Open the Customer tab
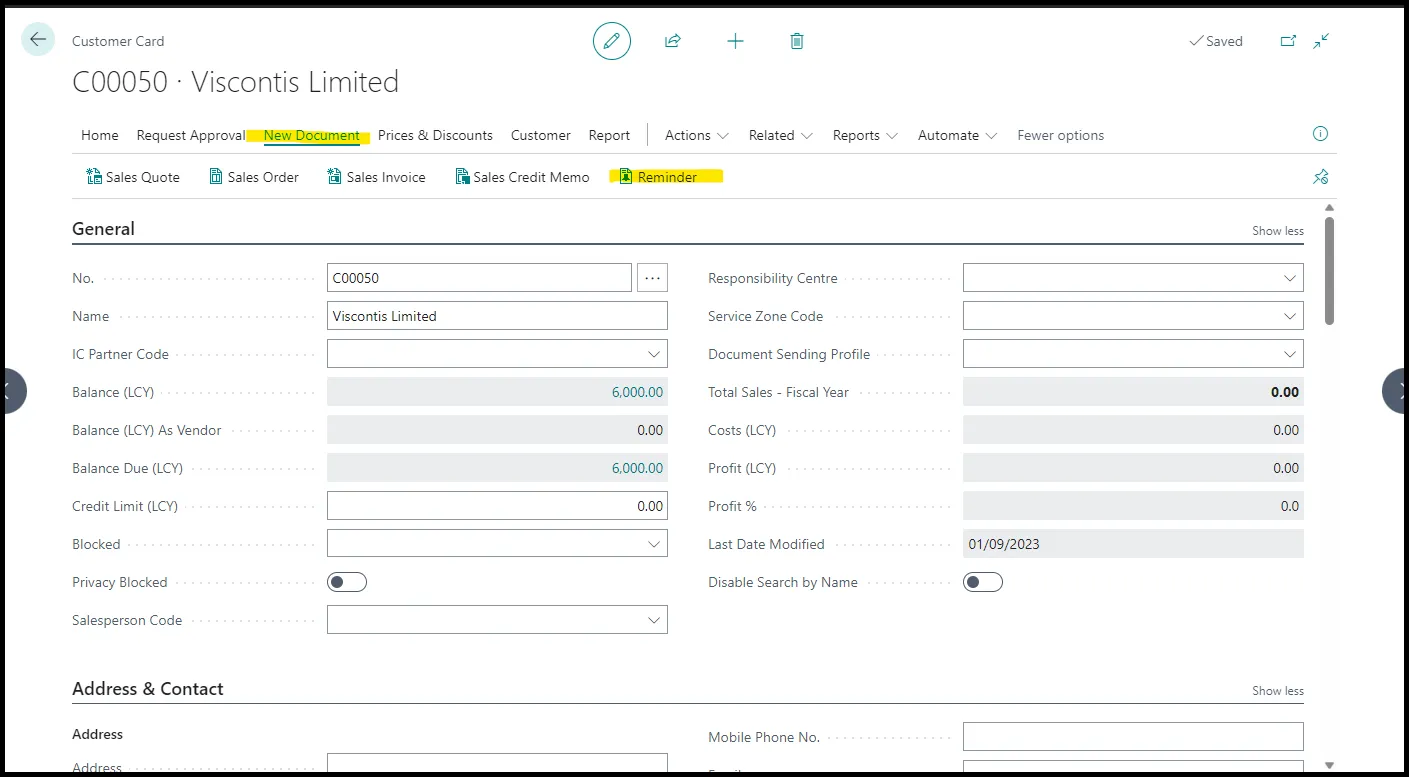Viewport: 1409px width, 777px height. 541,135
